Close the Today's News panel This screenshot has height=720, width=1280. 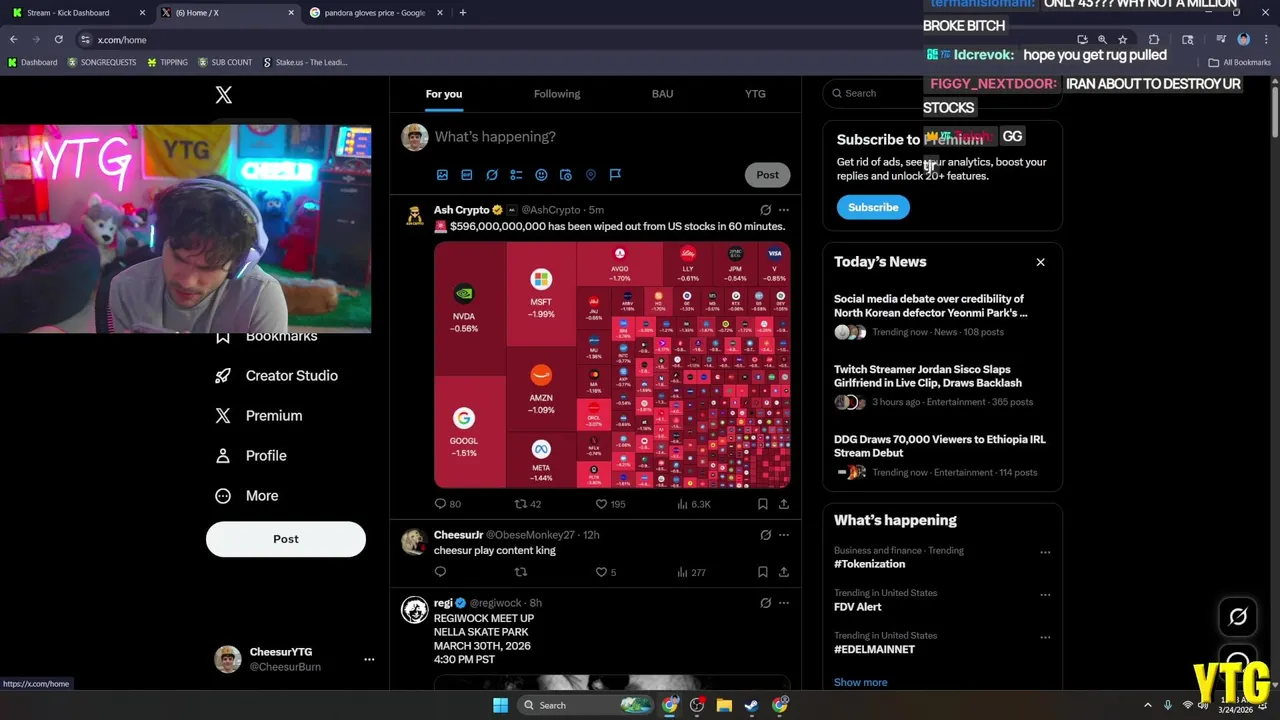(1040, 262)
